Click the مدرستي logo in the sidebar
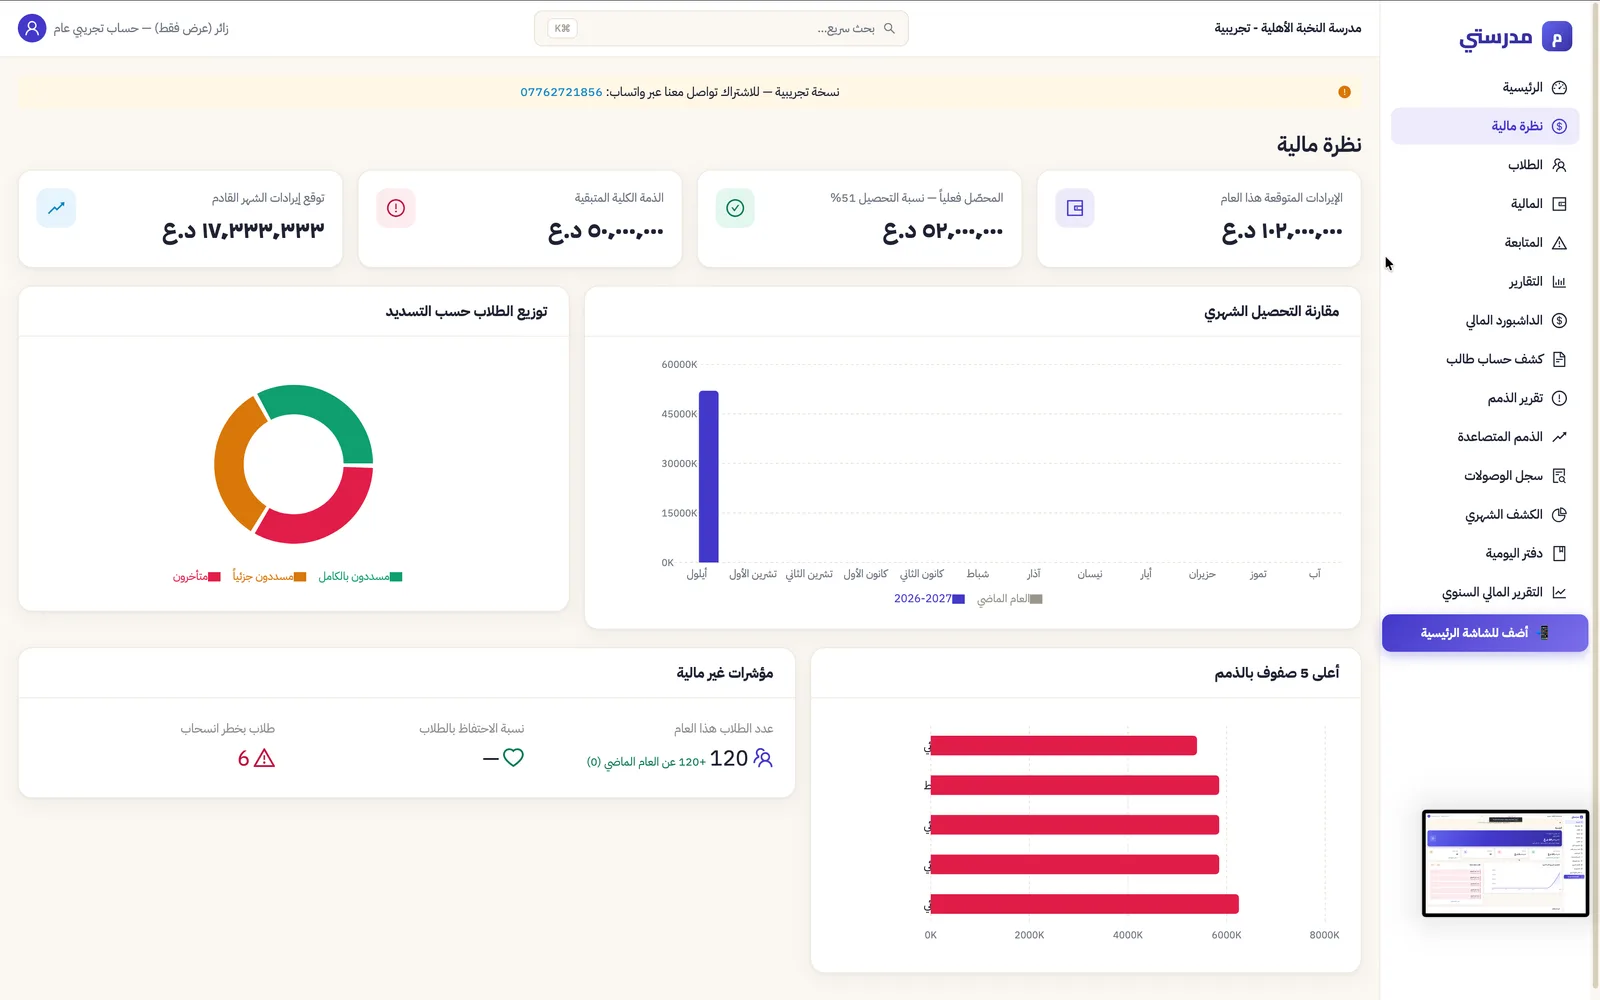 [x=1515, y=37]
